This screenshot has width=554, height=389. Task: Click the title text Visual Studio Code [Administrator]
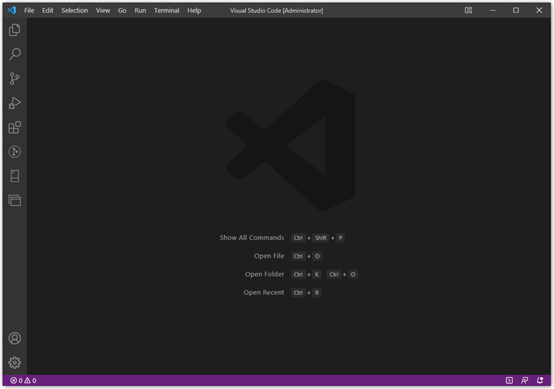coord(277,11)
